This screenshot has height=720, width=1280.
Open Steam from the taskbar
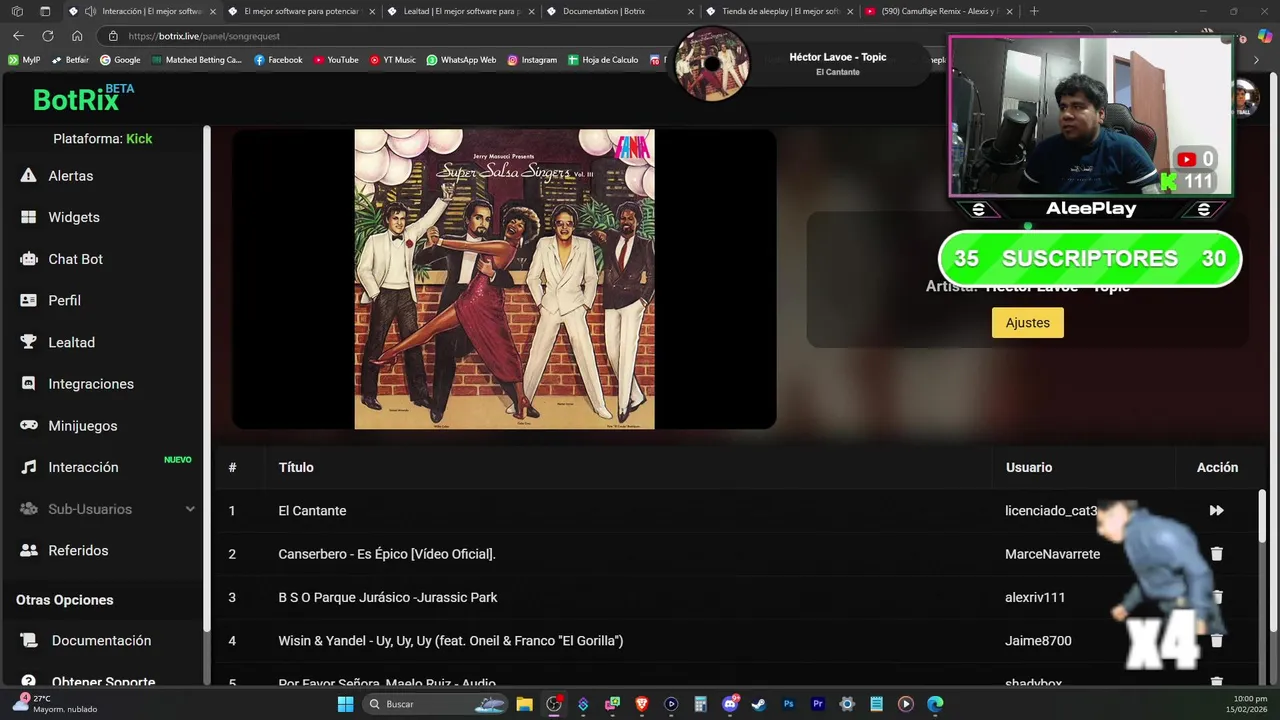pos(759,704)
